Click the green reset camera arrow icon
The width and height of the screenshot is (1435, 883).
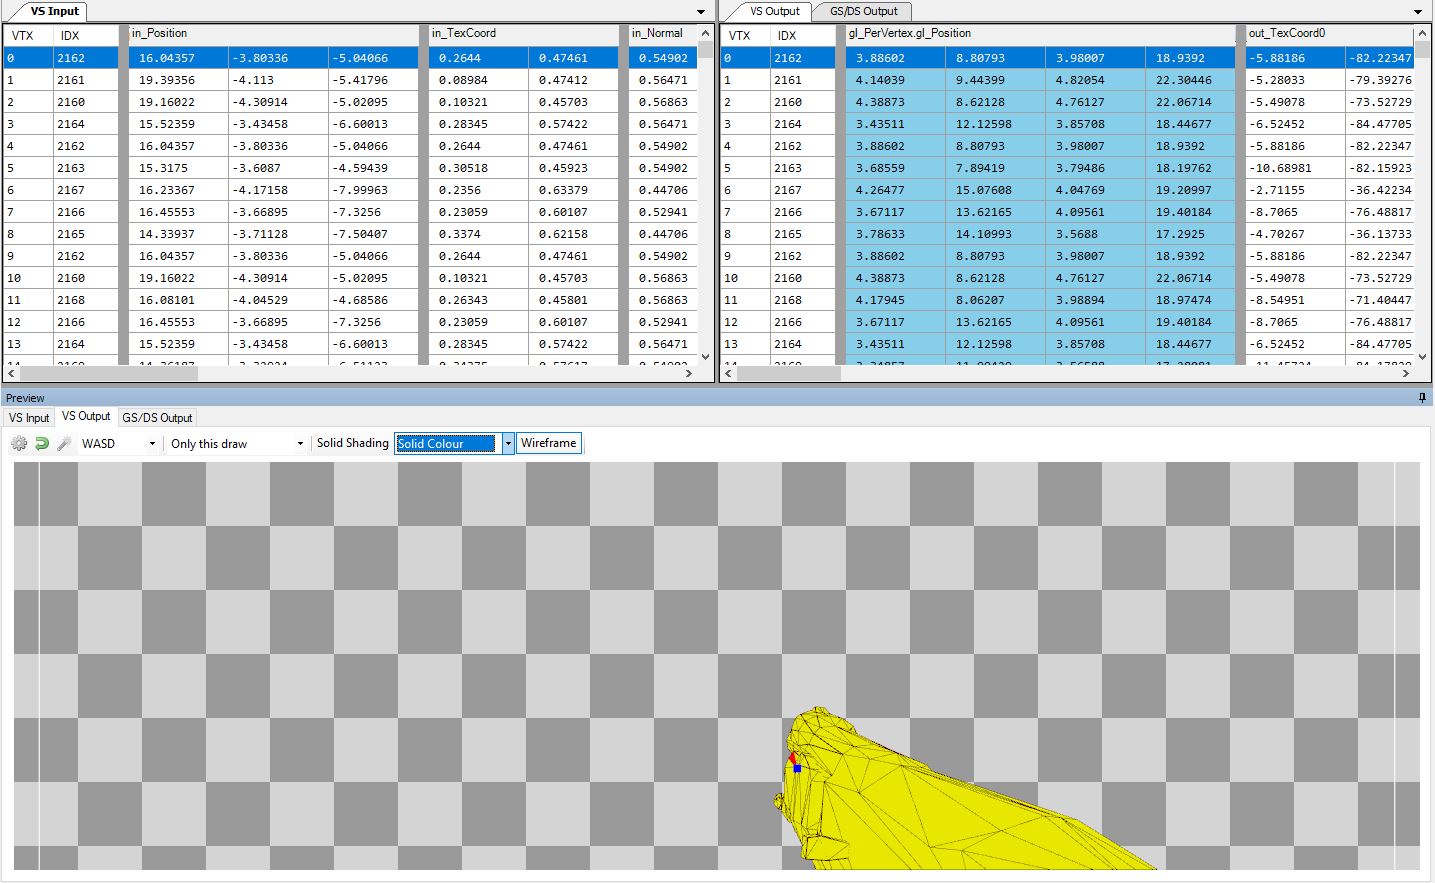(42, 443)
